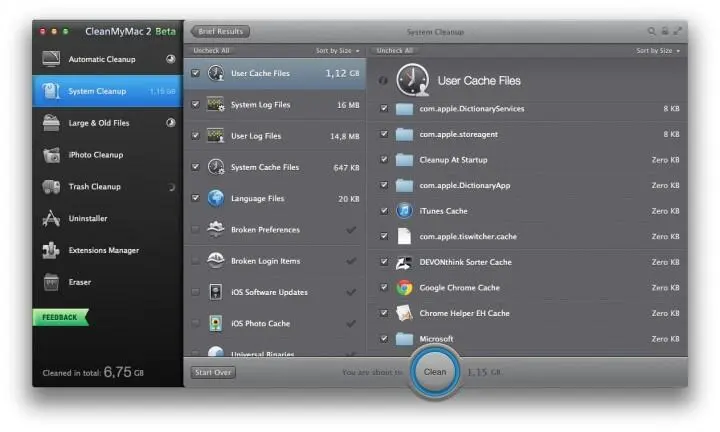
Task: Click the System Cleanup sidebar icon
Action: click(51, 91)
